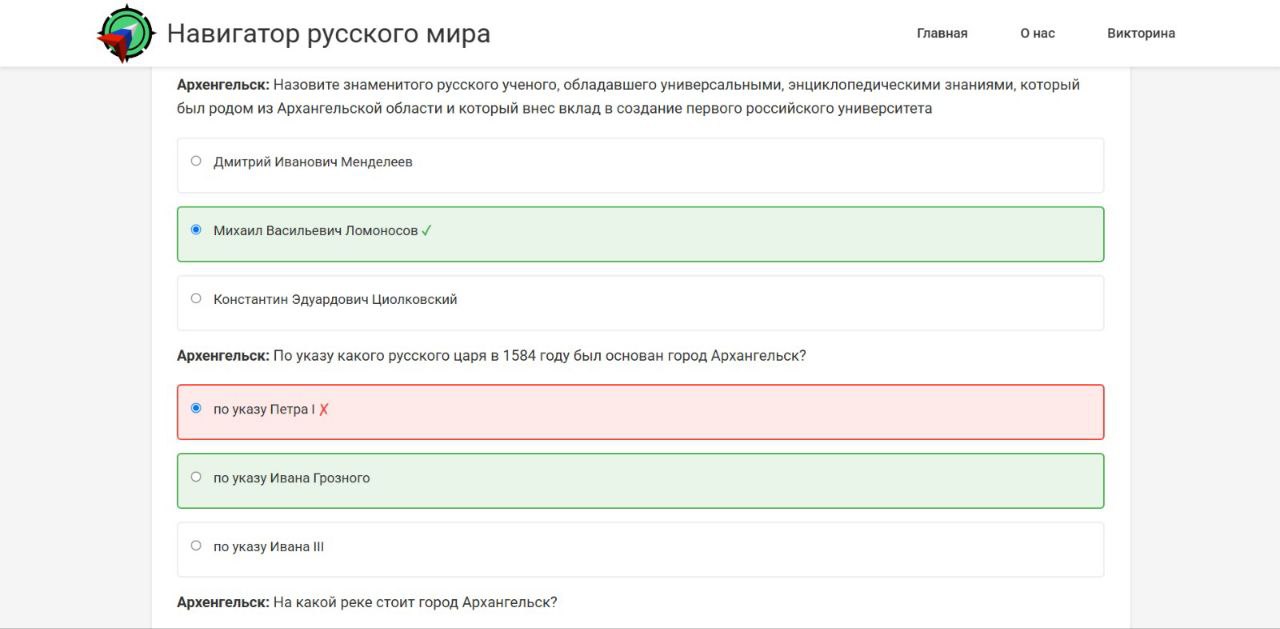Click the Навигатор русского мира compass logo
Viewport: 1280px width, 629px height.
126,34
